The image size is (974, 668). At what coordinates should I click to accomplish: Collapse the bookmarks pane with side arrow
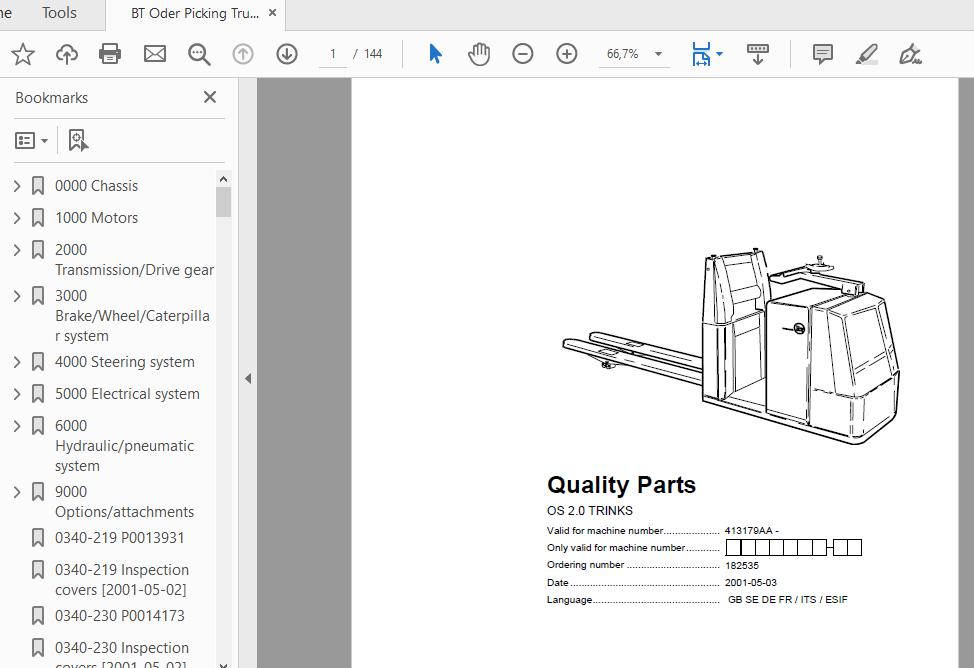(x=247, y=378)
